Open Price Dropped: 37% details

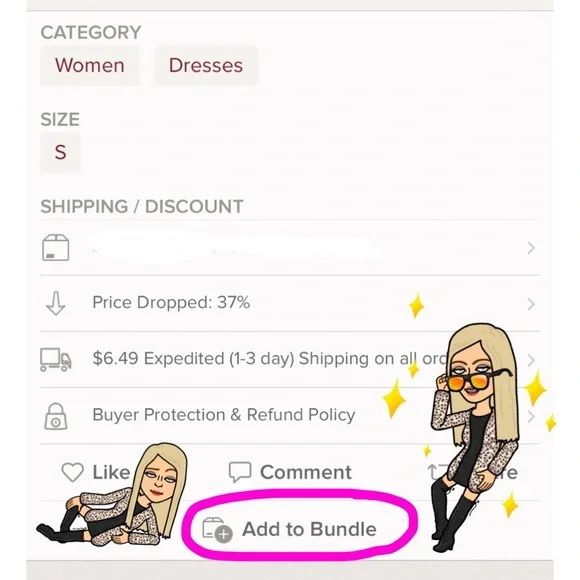pyautogui.click(x=171, y=302)
